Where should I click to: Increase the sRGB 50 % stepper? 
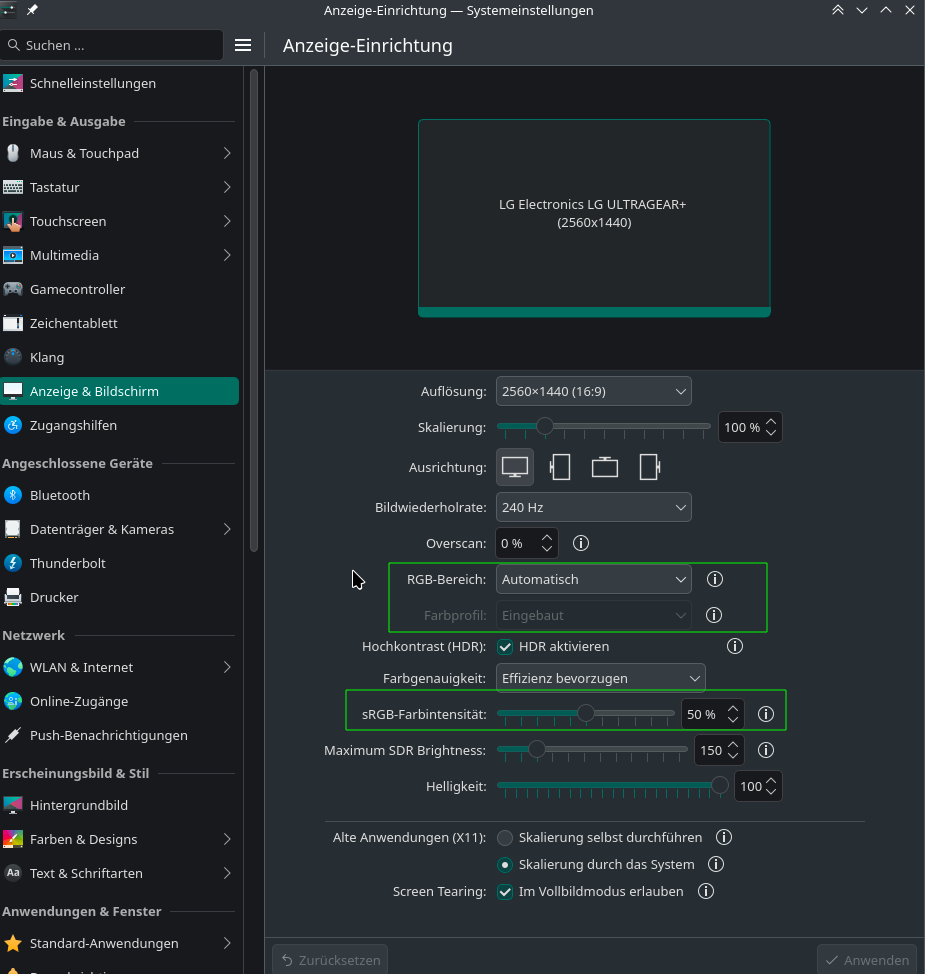733,709
